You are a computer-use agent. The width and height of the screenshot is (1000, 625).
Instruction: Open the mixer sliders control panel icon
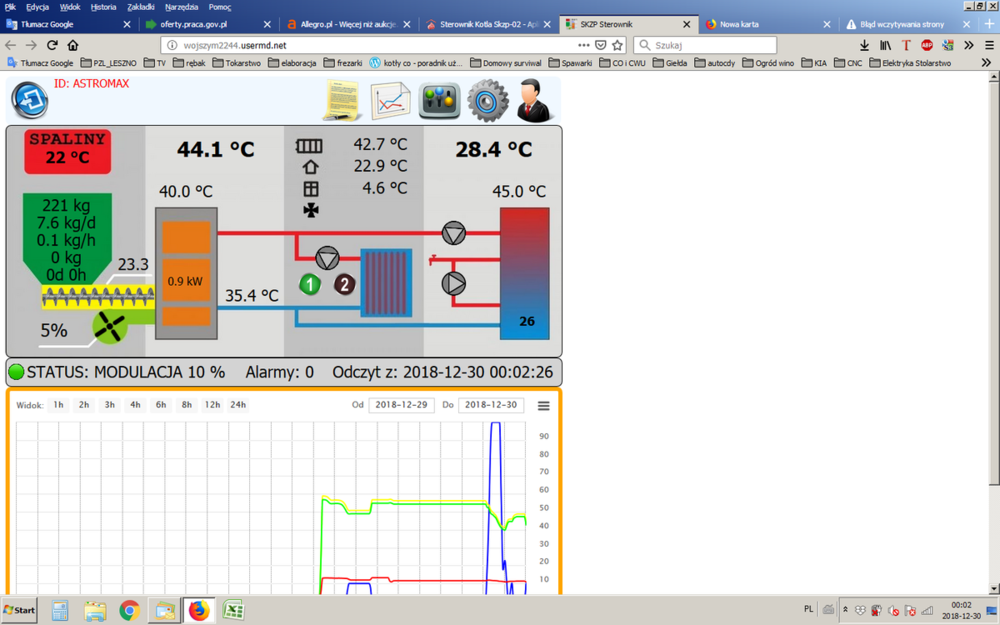[439, 101]
